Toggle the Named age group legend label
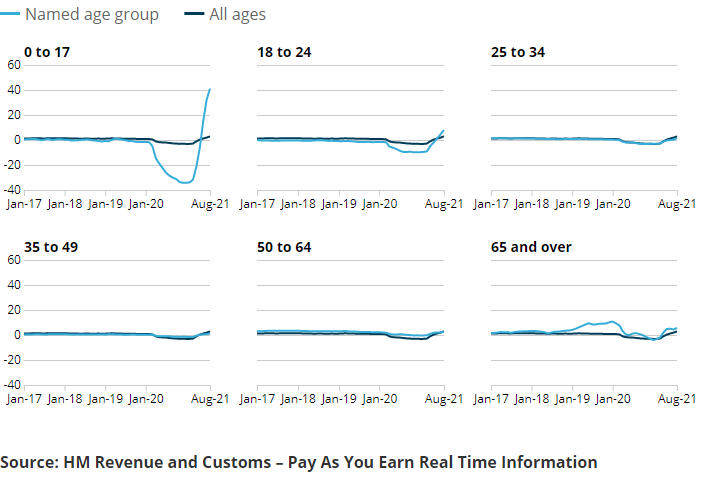This screenshot has height=495, width=706. pos(91,15)
